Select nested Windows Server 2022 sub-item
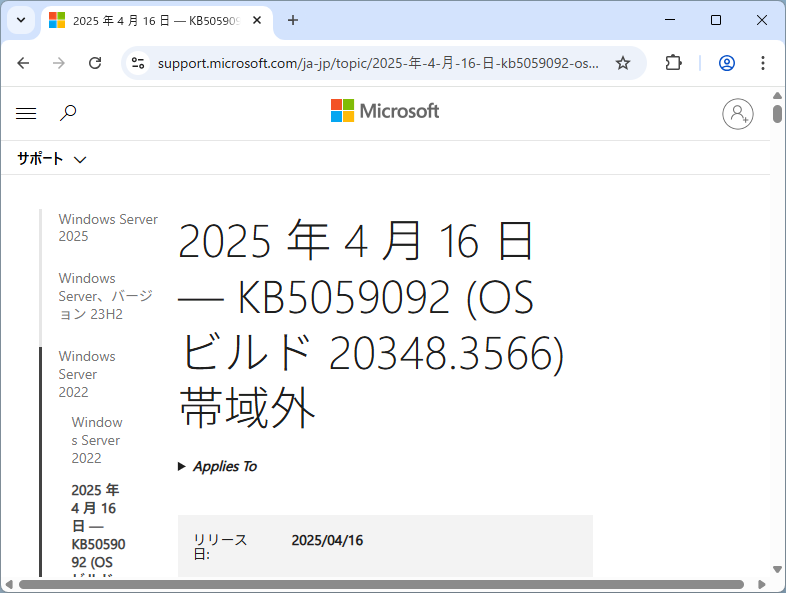The height and width of the screenshot is (593, 786). (x=97, y=440)
